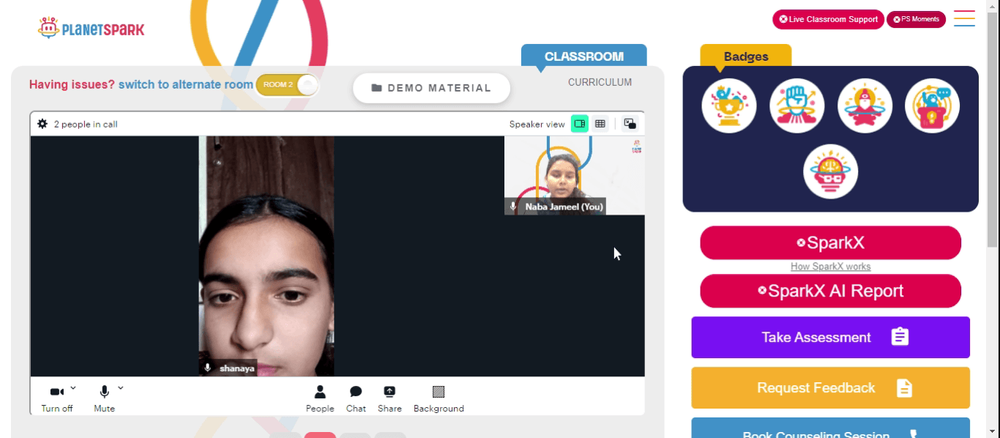1000x438 pixels.
Task: Click the meditating guru badge
Action: (865, 106)
